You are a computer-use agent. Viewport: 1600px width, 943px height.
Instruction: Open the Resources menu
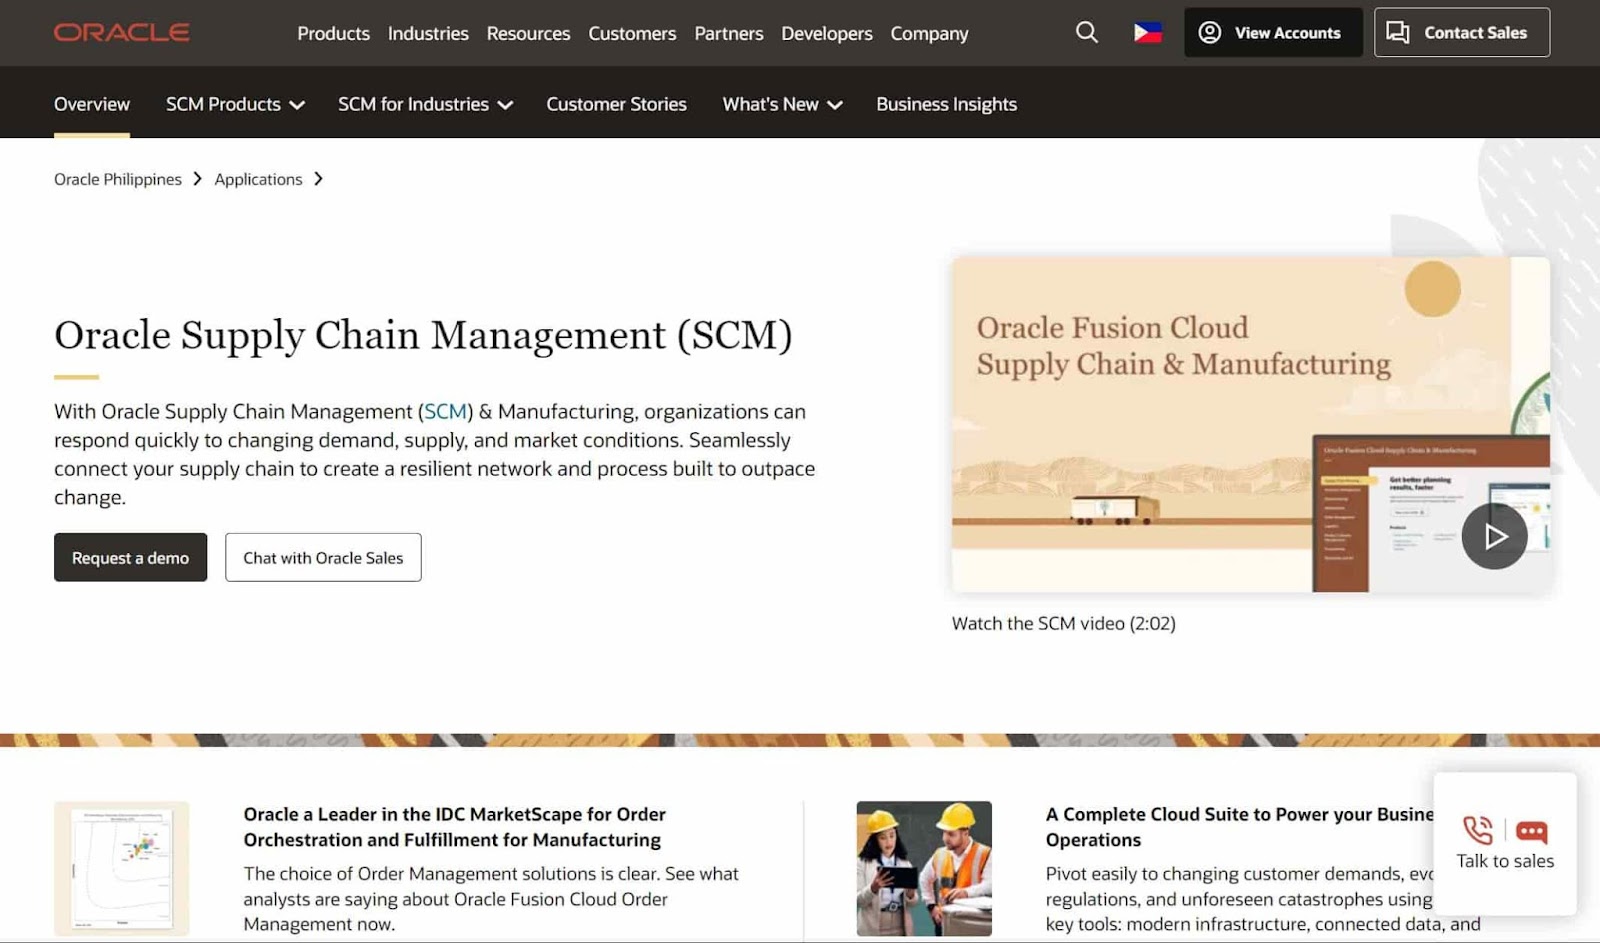coord(528,33)
